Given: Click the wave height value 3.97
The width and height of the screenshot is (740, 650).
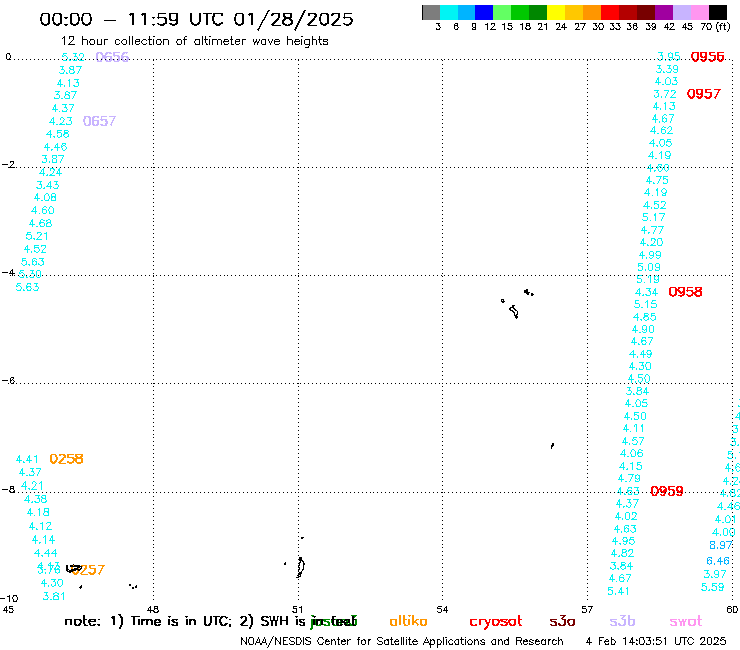Looking at the screenshot, I should pos(715,574).
